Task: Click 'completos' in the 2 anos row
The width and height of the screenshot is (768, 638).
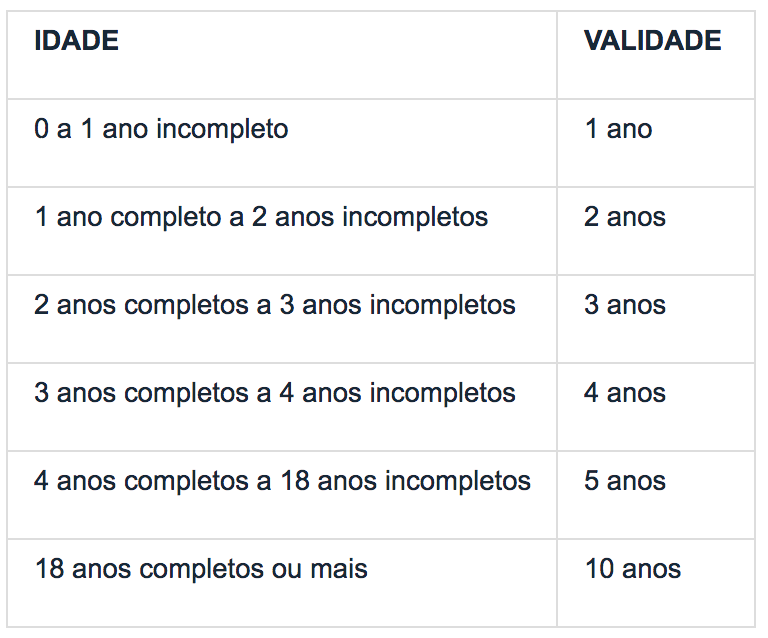Action: pyautogui.click(x=186, y=305)
